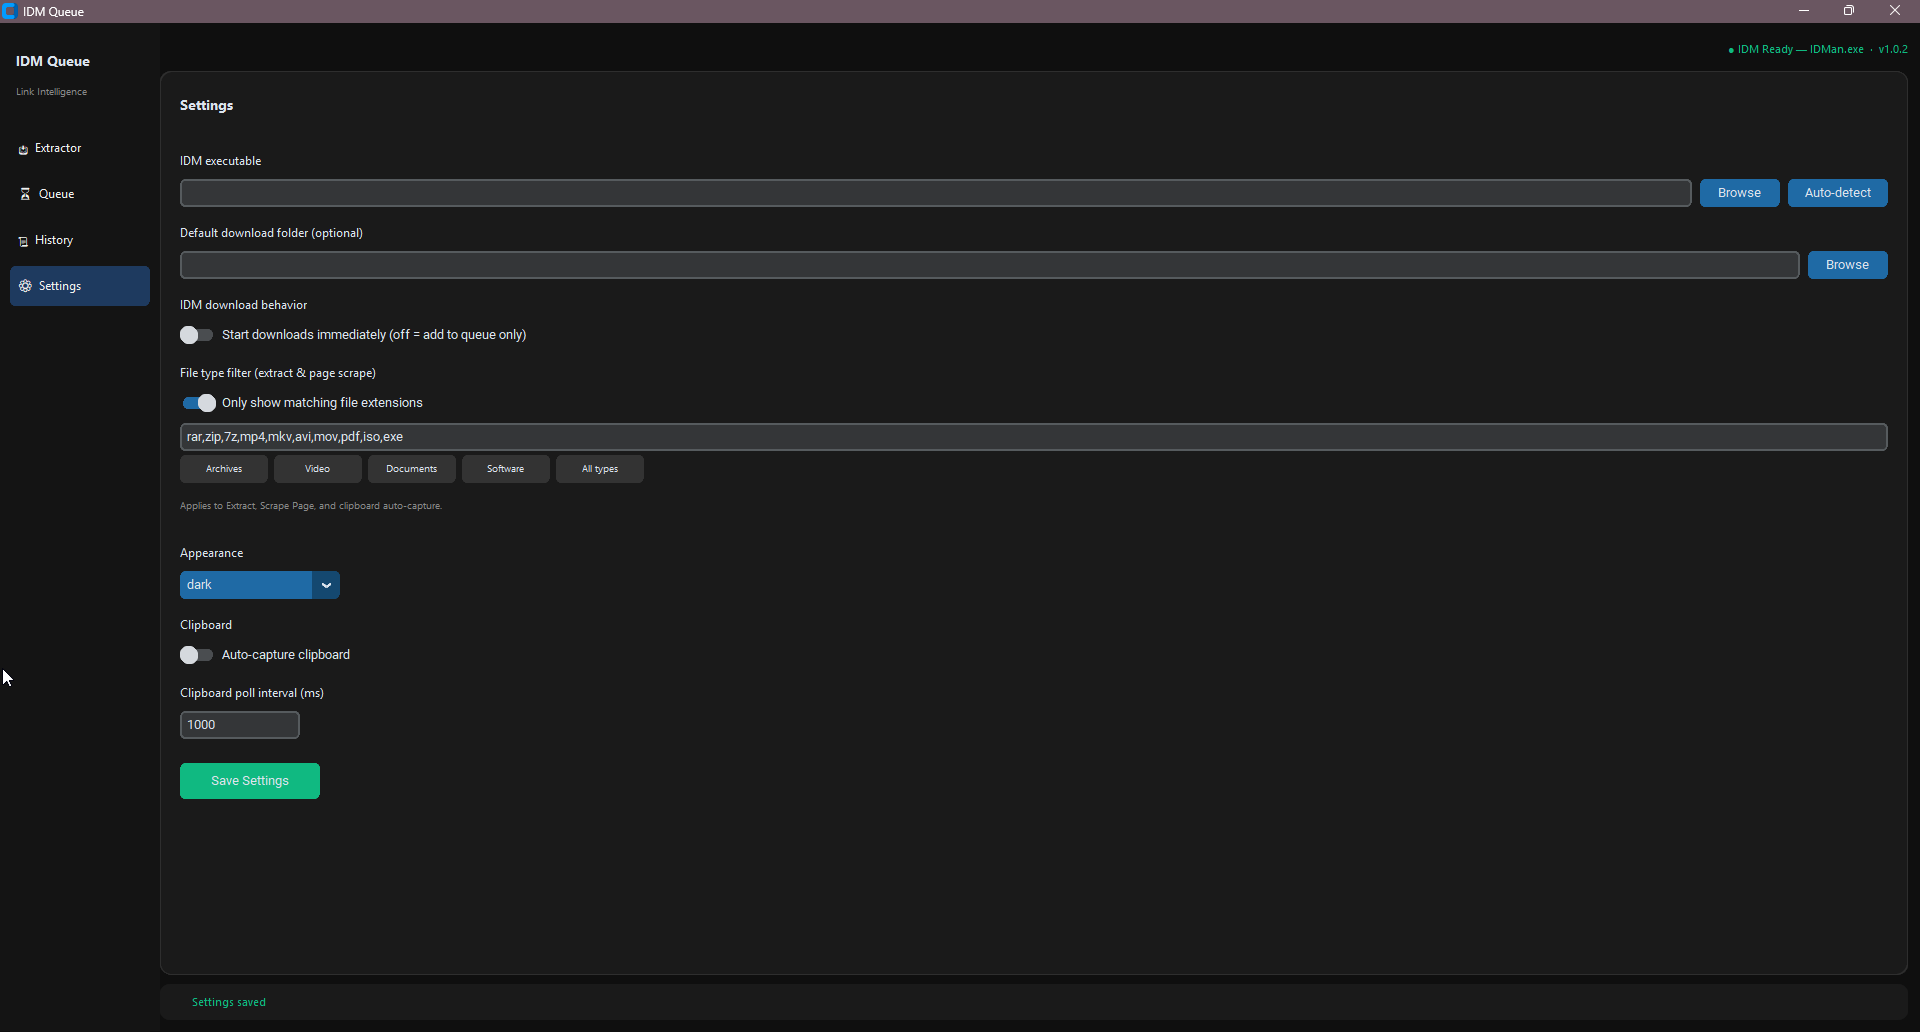Apply the Archives extension preset
The height and width of the screenshot is (1032, 1920).
click(224, 469)
